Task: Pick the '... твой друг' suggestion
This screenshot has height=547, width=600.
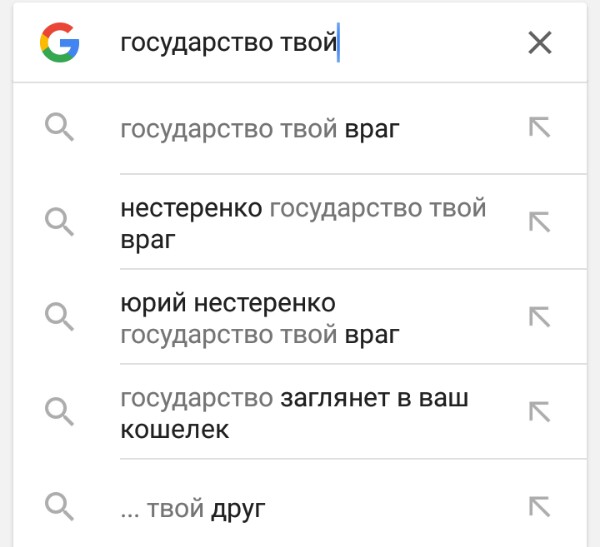Action: pyautogui.click(x=192, y=507)
